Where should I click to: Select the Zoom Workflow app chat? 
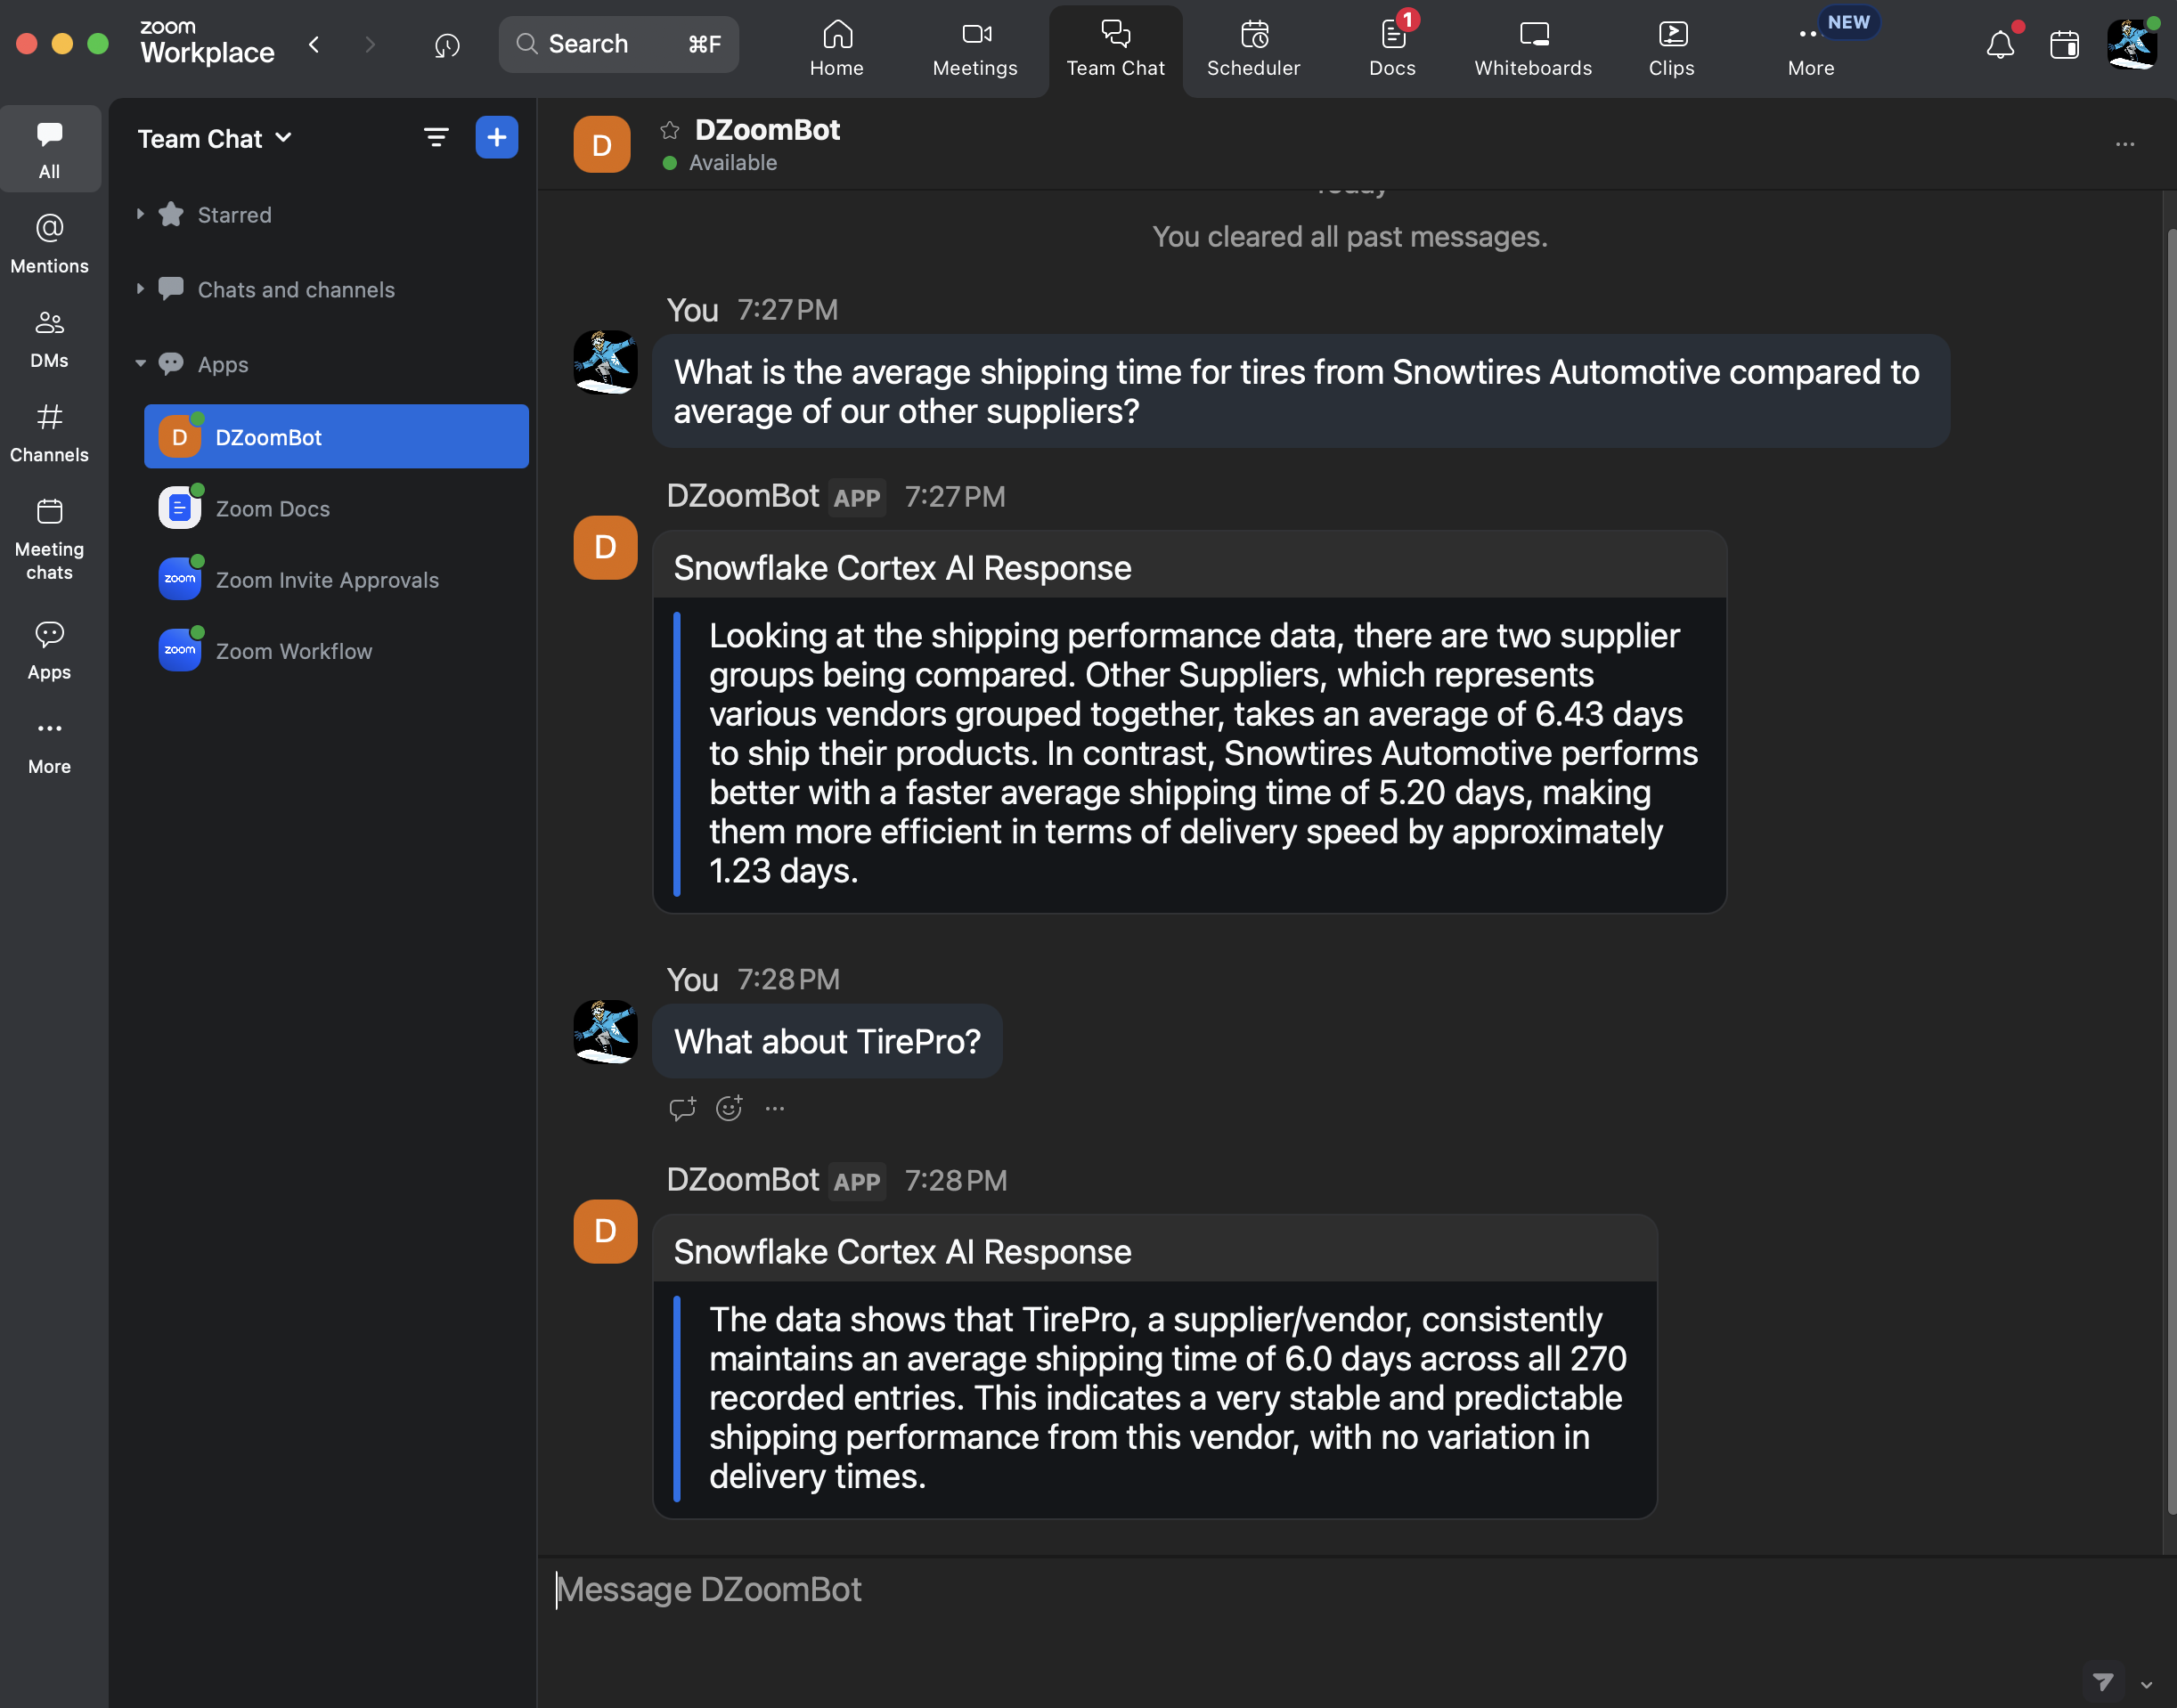[x=293, y=651]
